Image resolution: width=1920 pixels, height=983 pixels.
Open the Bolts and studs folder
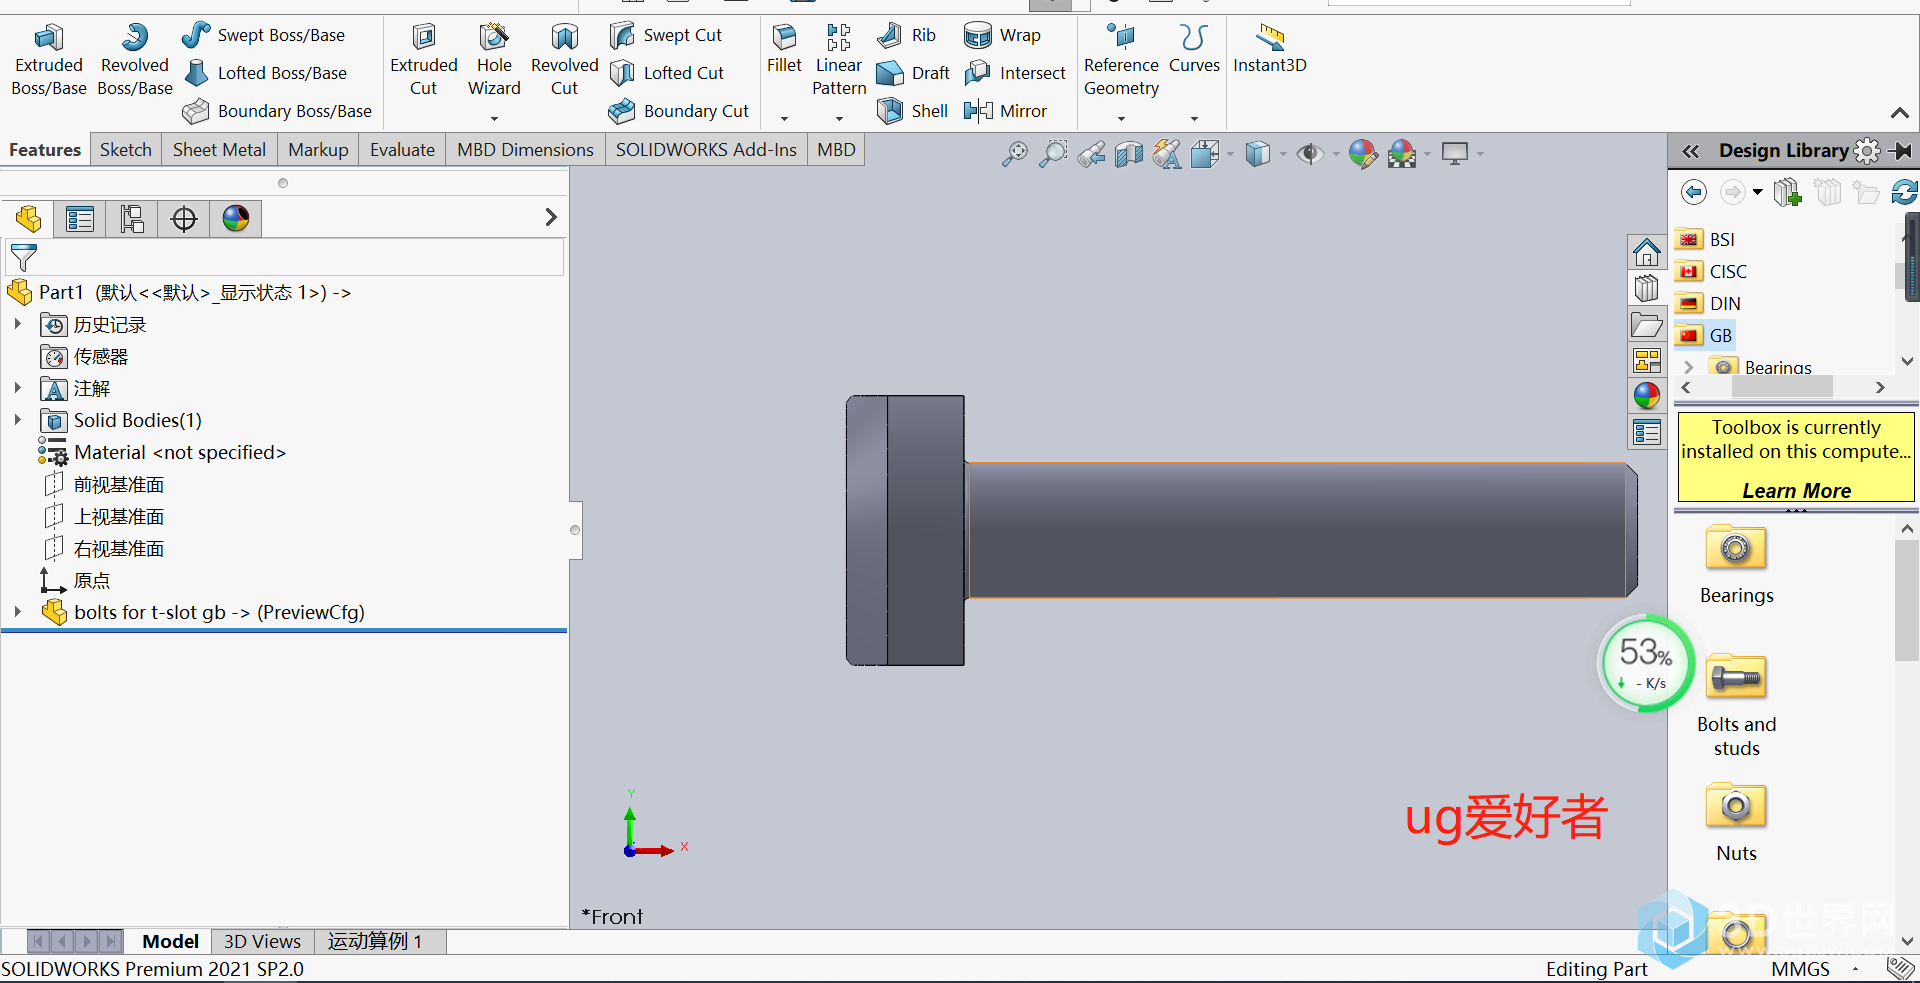[1736, 704]
